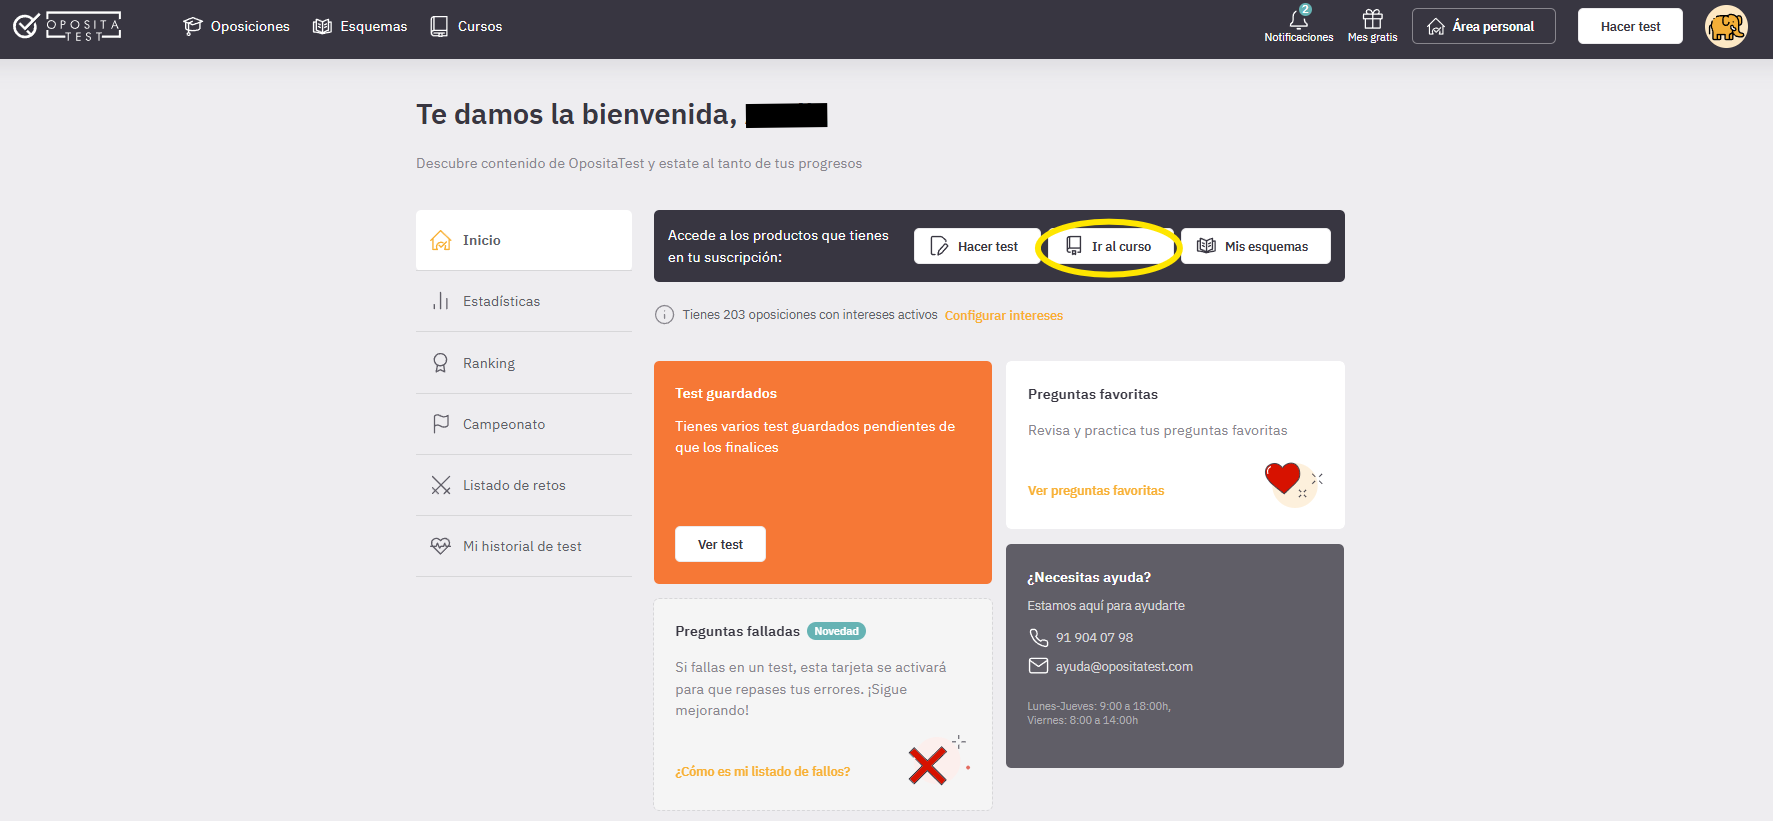Click the Novedad badge
Image resolution: width=1773 pixels, height=821 pixels.
point(836,631)
